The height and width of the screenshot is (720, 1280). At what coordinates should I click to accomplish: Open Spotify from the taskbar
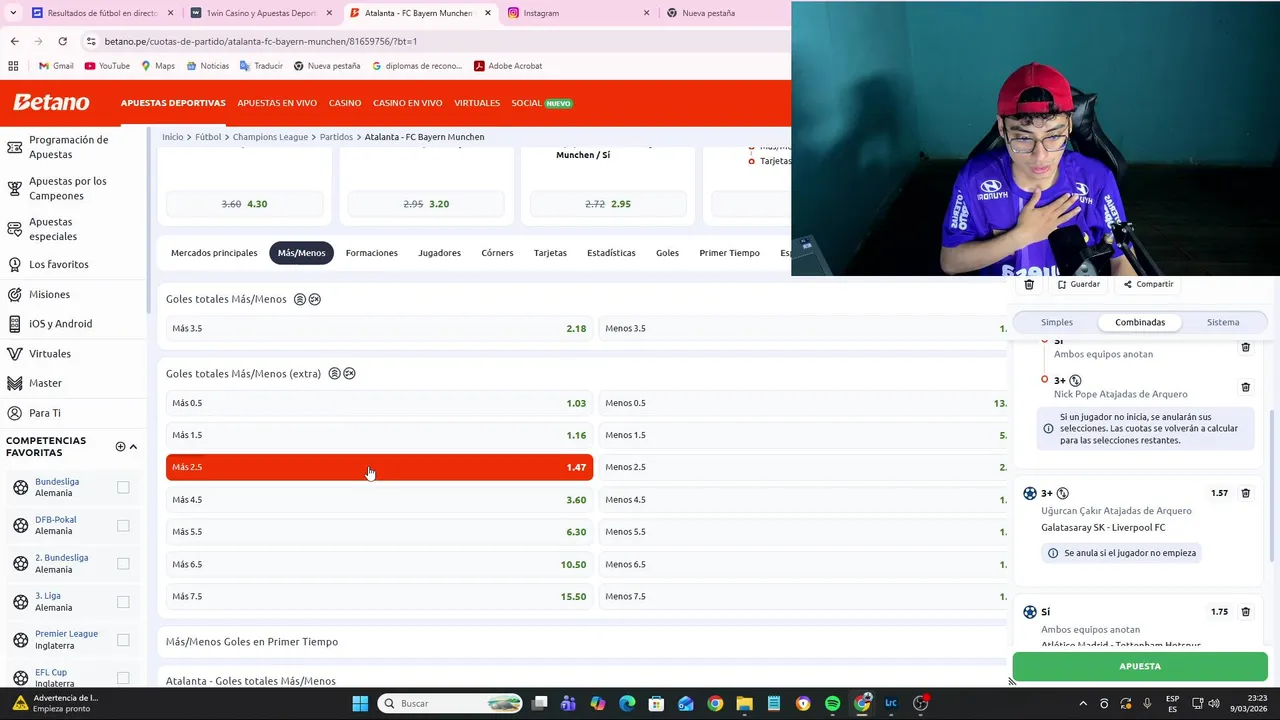pyautogui.click(x=832, y=704)
